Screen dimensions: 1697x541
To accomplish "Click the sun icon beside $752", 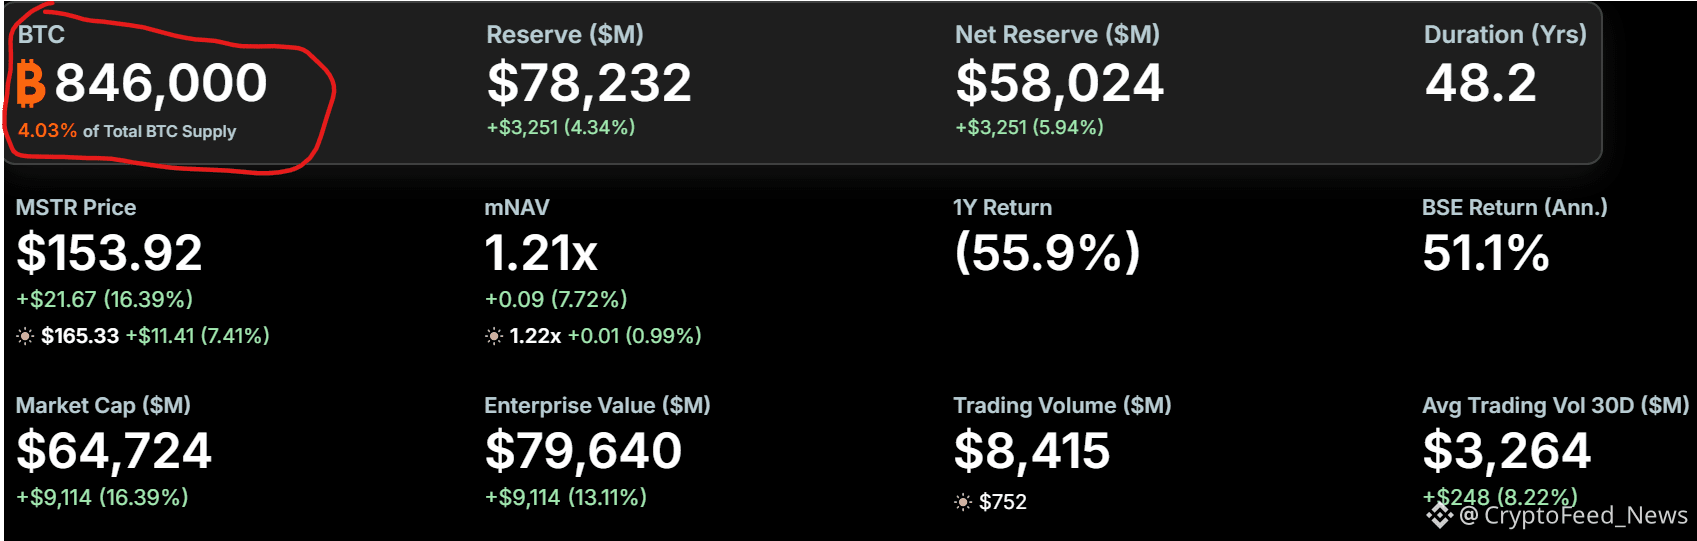I will [963, 502].
